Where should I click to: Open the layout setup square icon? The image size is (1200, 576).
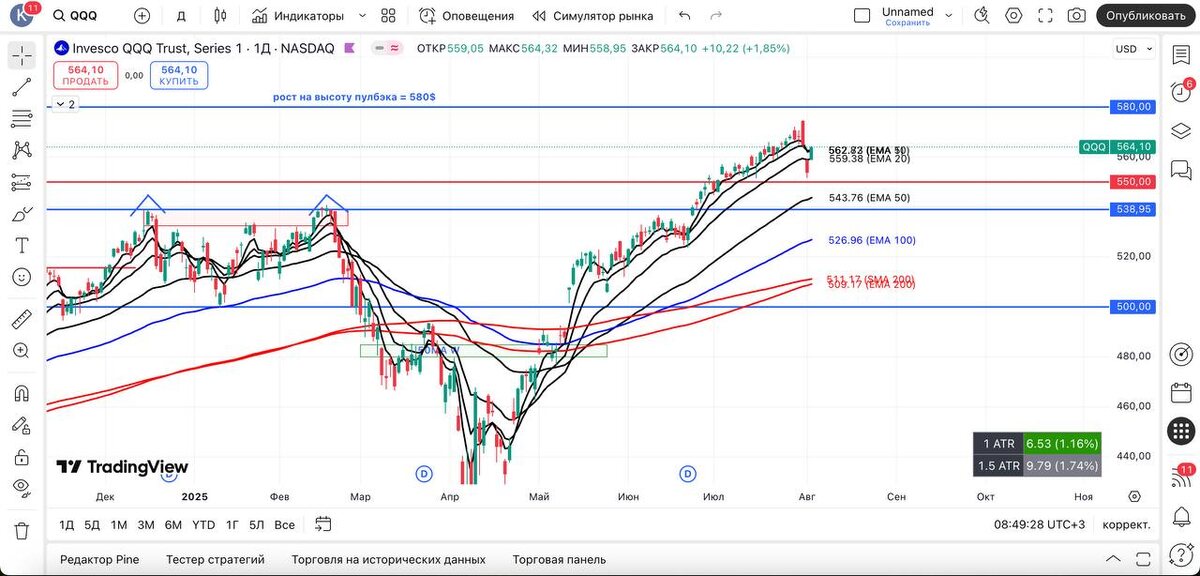pos(862,16)
